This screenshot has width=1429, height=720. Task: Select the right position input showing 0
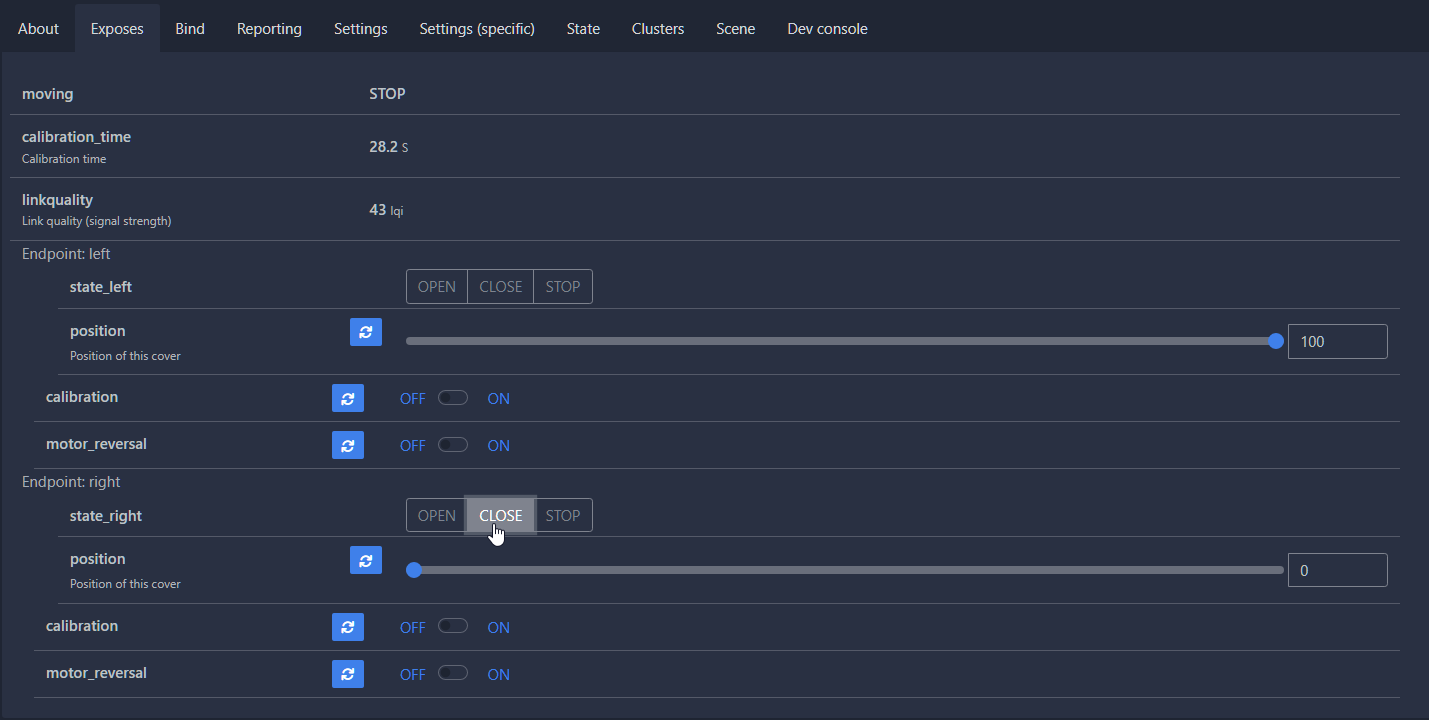click(1337, 569)
